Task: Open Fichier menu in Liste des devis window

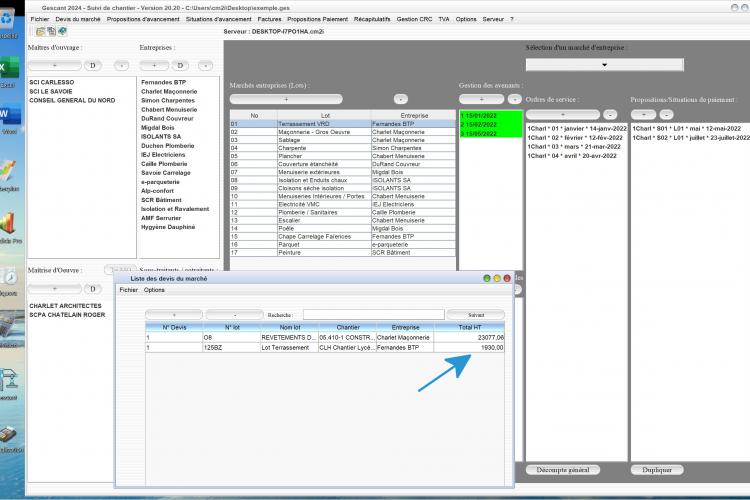Action: click(x=129, y=290)
